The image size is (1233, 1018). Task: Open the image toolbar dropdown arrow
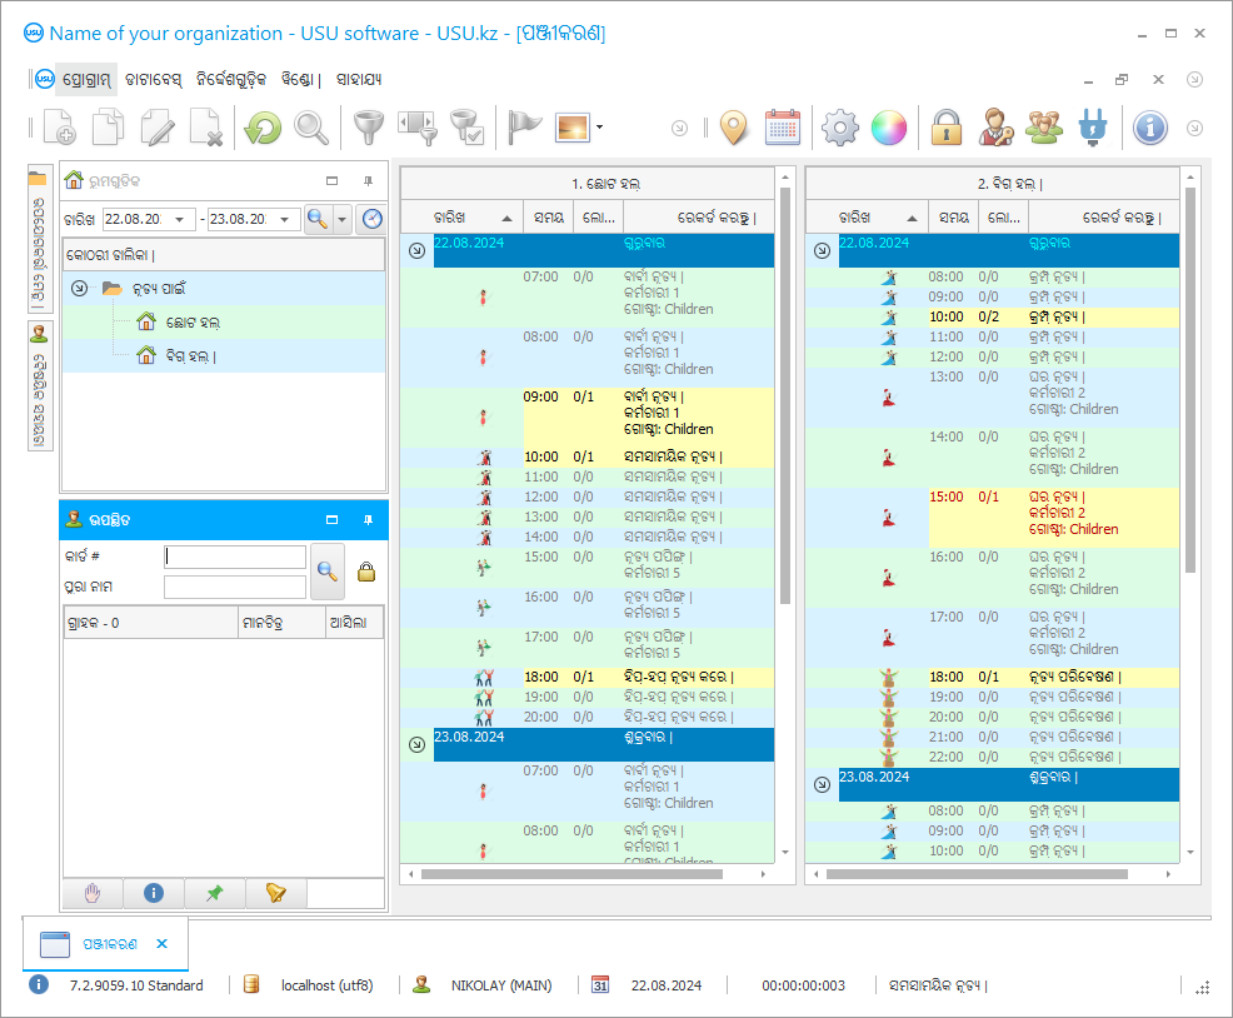(599, 128)
